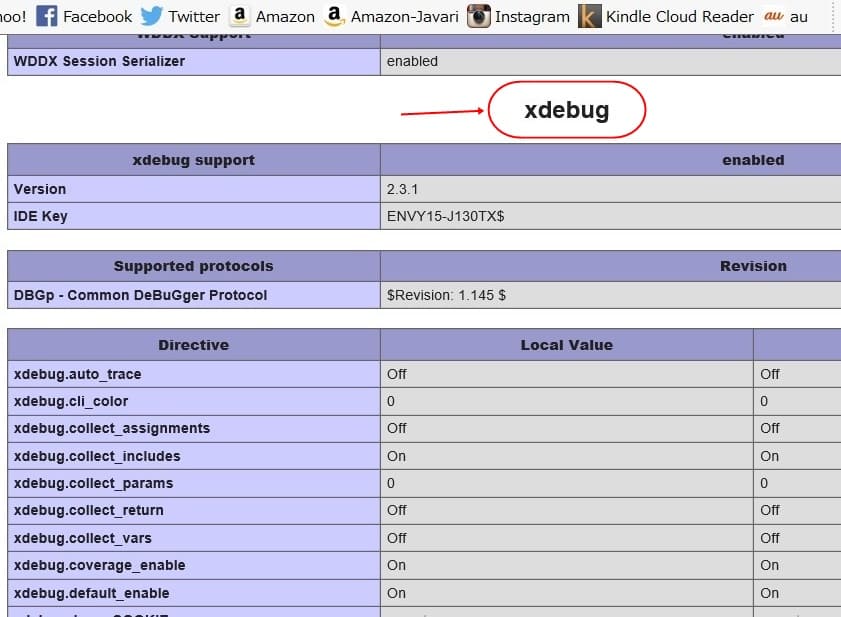Open the Instagram camera icon bookmark
The width and height of the screenshot is (841, 617).
pos(480,16)
